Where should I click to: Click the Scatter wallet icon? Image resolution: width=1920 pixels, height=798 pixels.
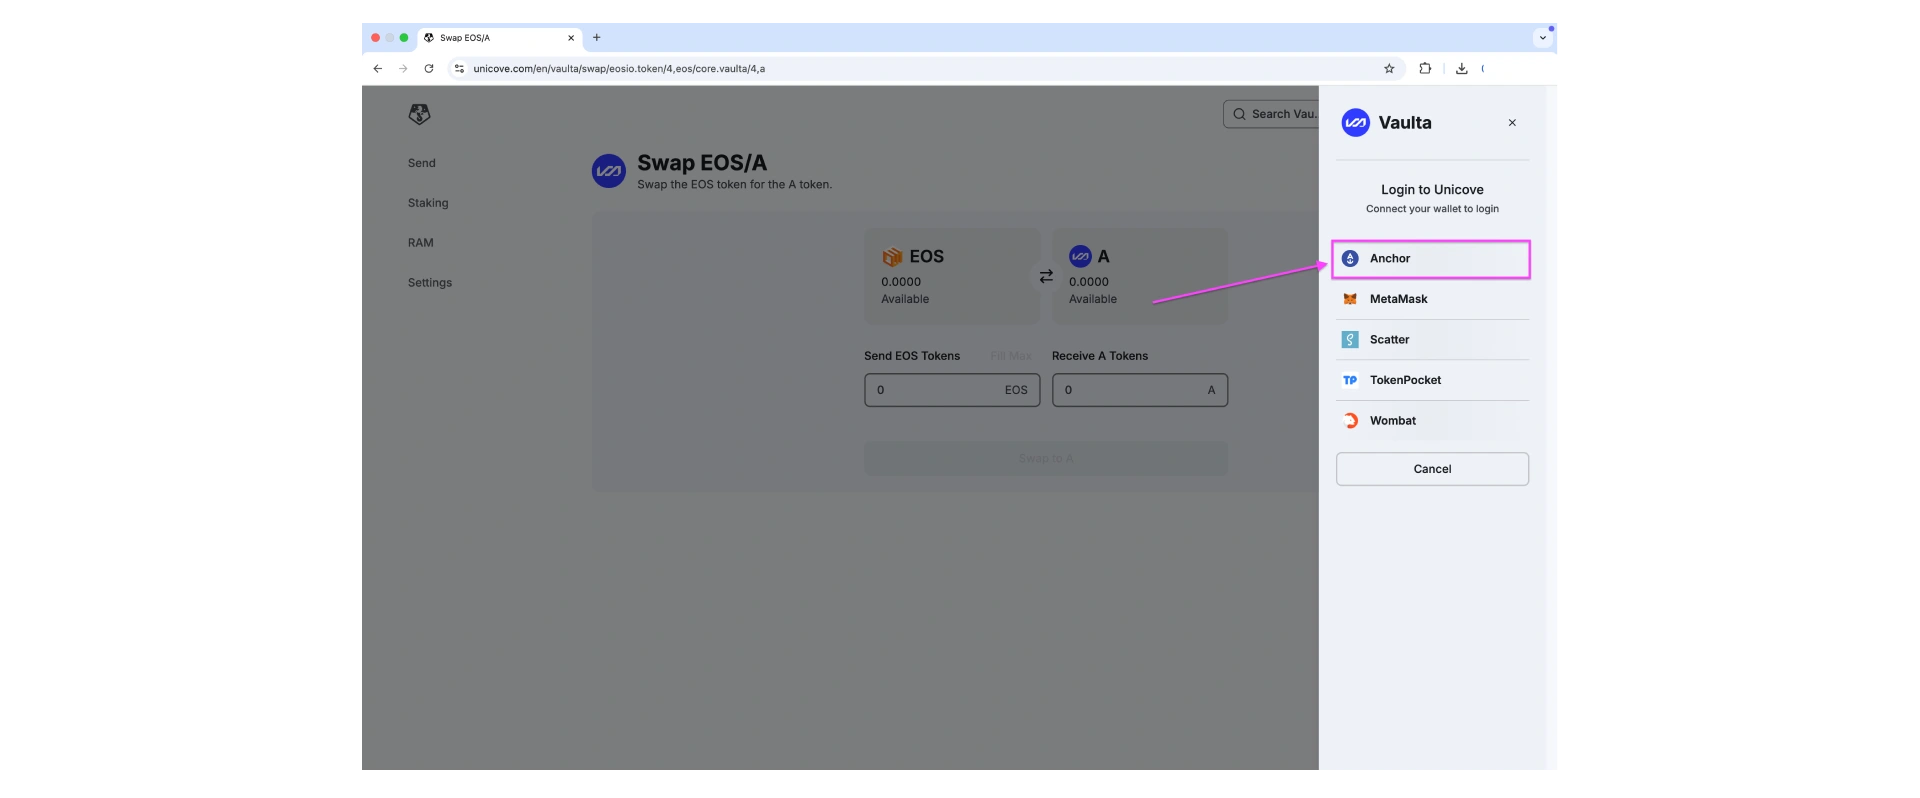click(x=1350, y=340)
